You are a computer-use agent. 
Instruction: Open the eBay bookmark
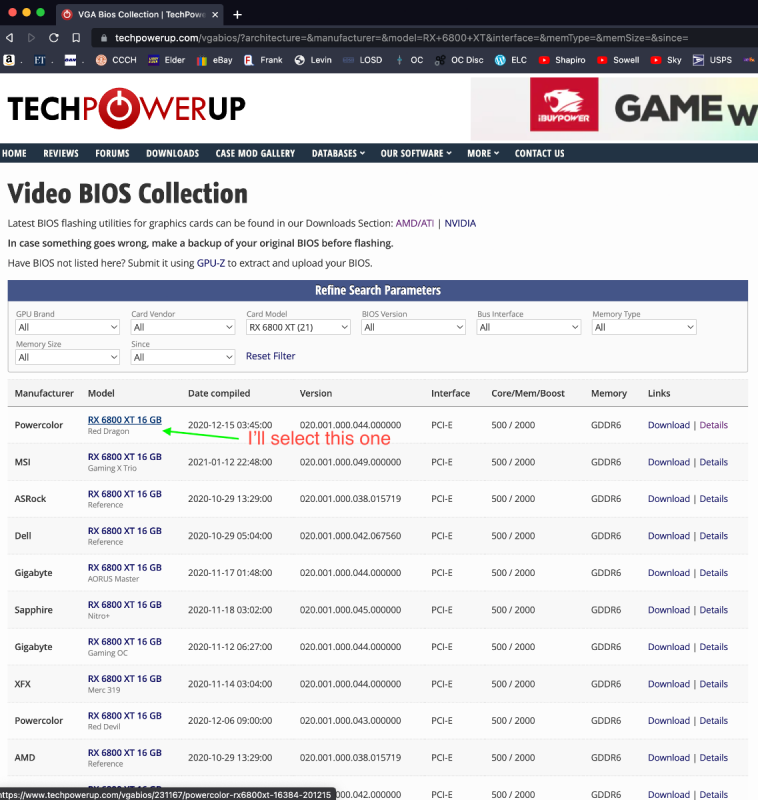[214, 60]
